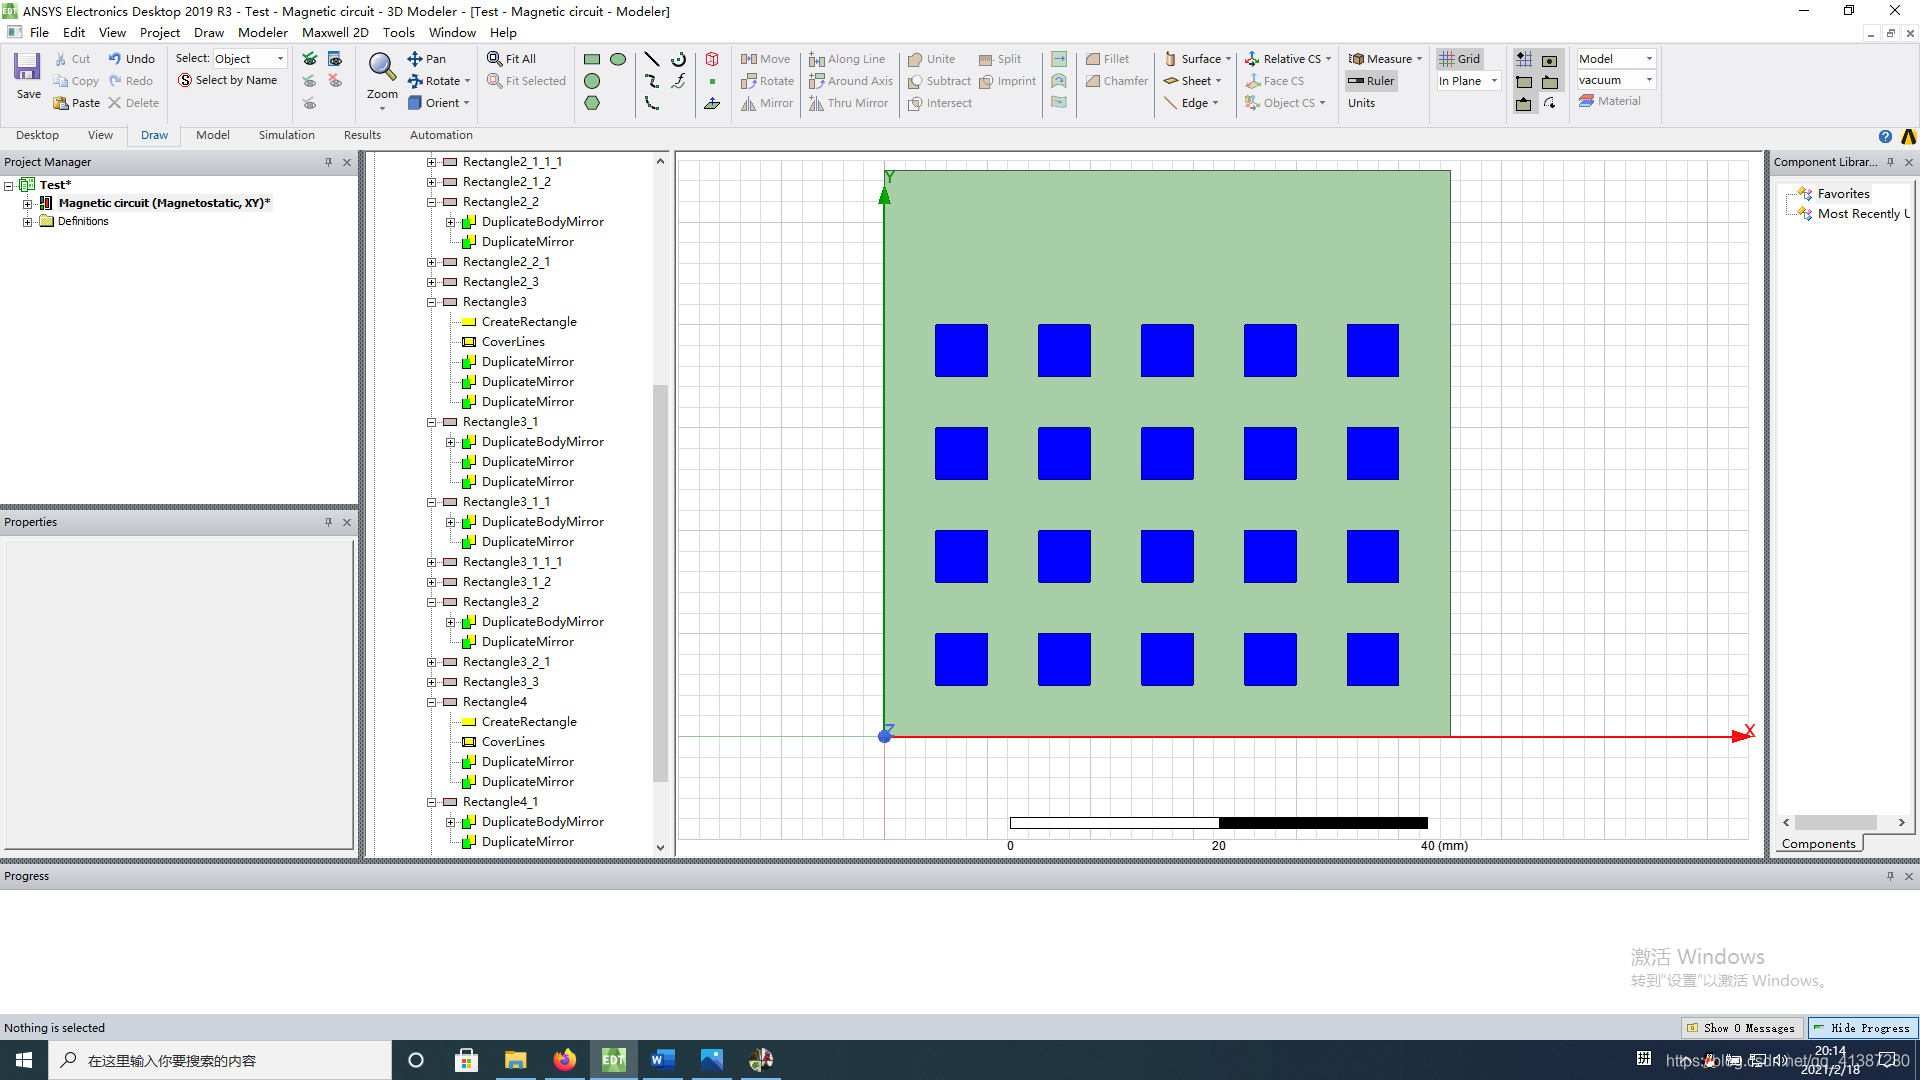Image resolution: width=1920 pixels, height=1080 pixels.
Task: Click the green eye visibility icon
Action: [x=310, y=59]
